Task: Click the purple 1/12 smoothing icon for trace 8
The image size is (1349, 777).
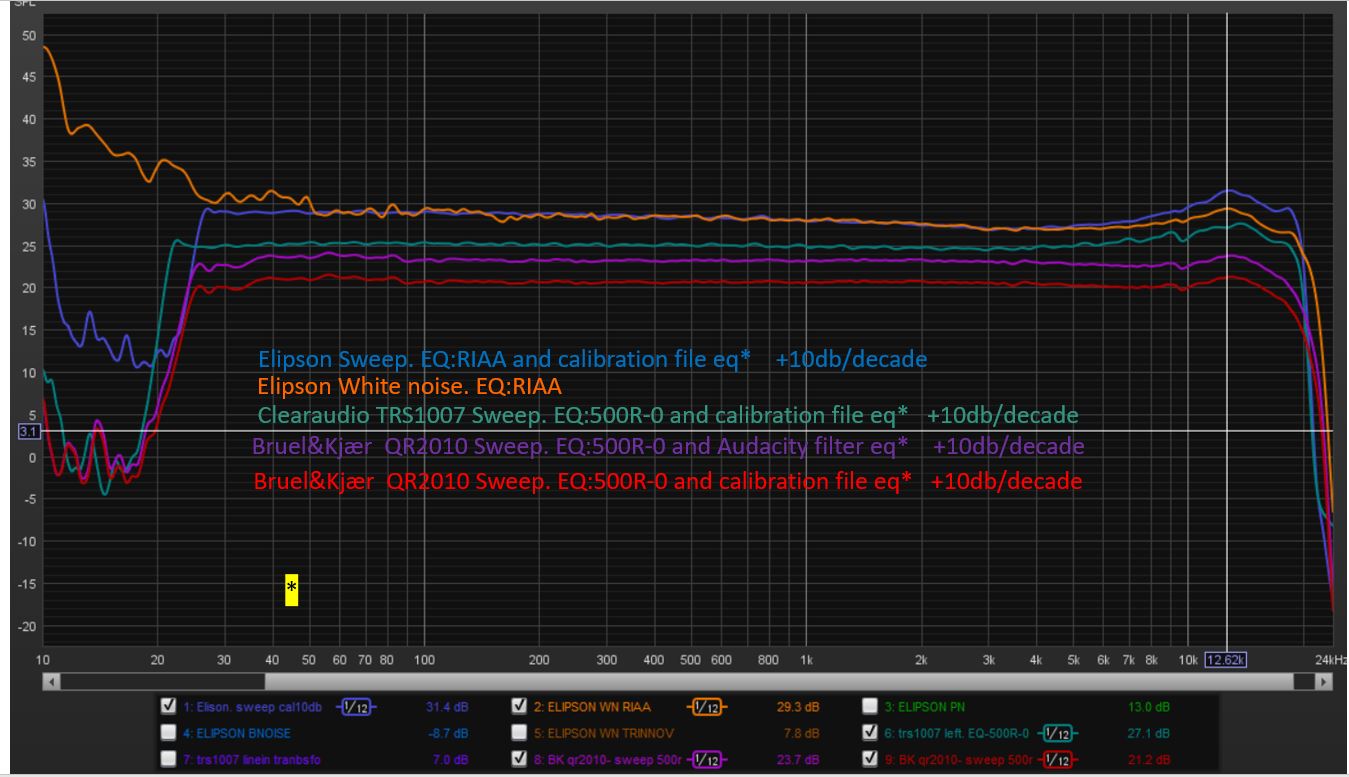Action: point(707,759)
